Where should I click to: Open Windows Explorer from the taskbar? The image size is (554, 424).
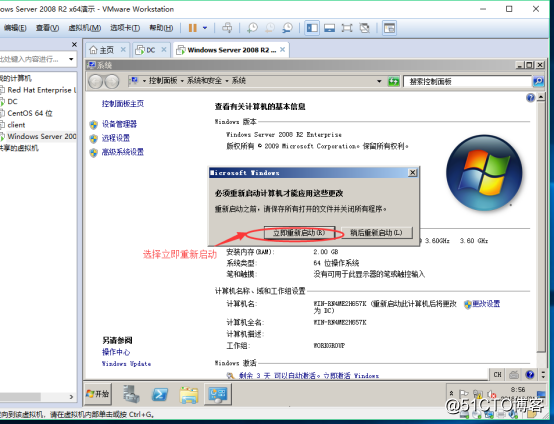[189, 394]
